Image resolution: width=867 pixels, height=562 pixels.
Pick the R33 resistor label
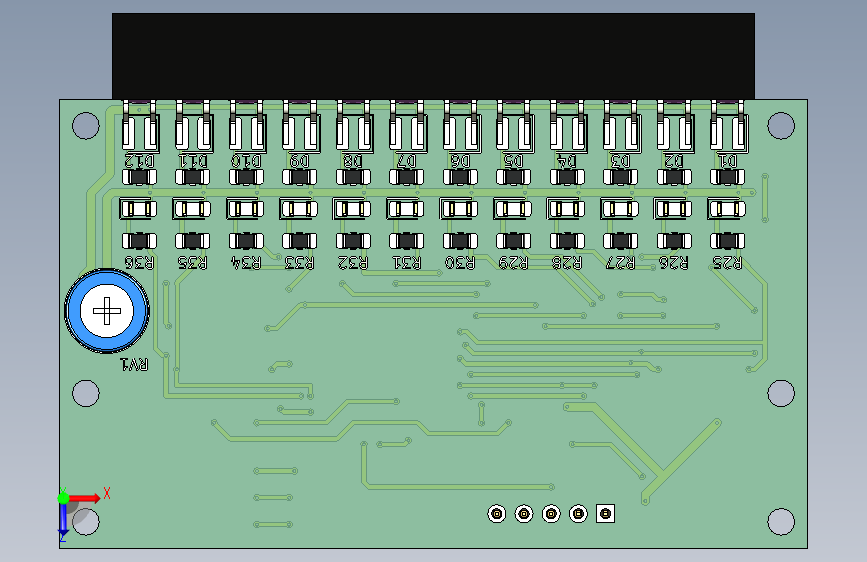pyautogui.click(x=299, y=263)
